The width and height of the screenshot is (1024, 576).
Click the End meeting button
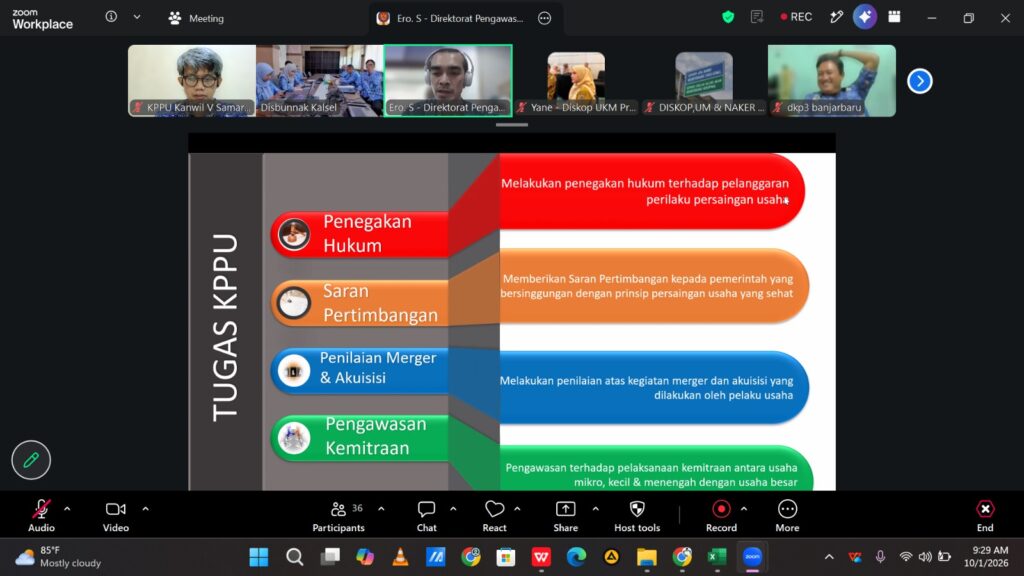[x=985, y=515]
